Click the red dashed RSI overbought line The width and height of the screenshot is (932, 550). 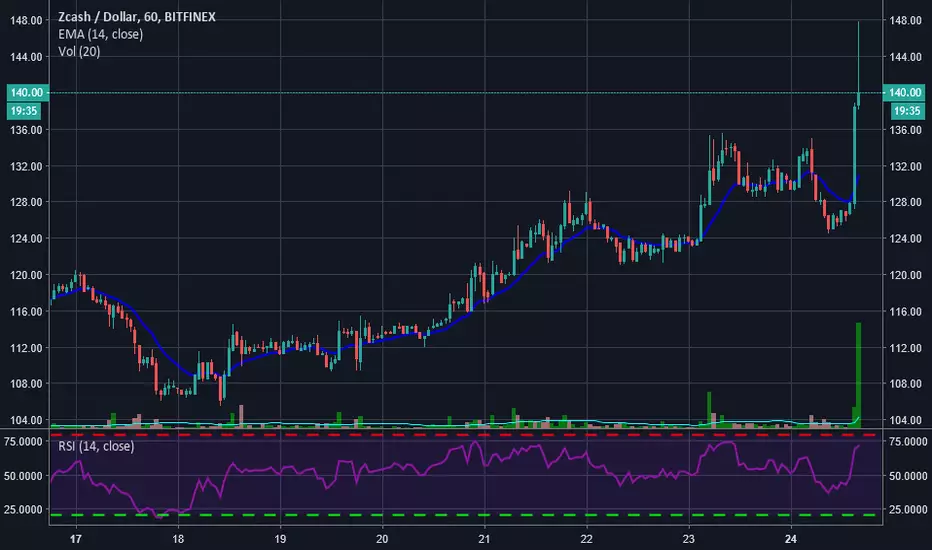tap(465, 435)
